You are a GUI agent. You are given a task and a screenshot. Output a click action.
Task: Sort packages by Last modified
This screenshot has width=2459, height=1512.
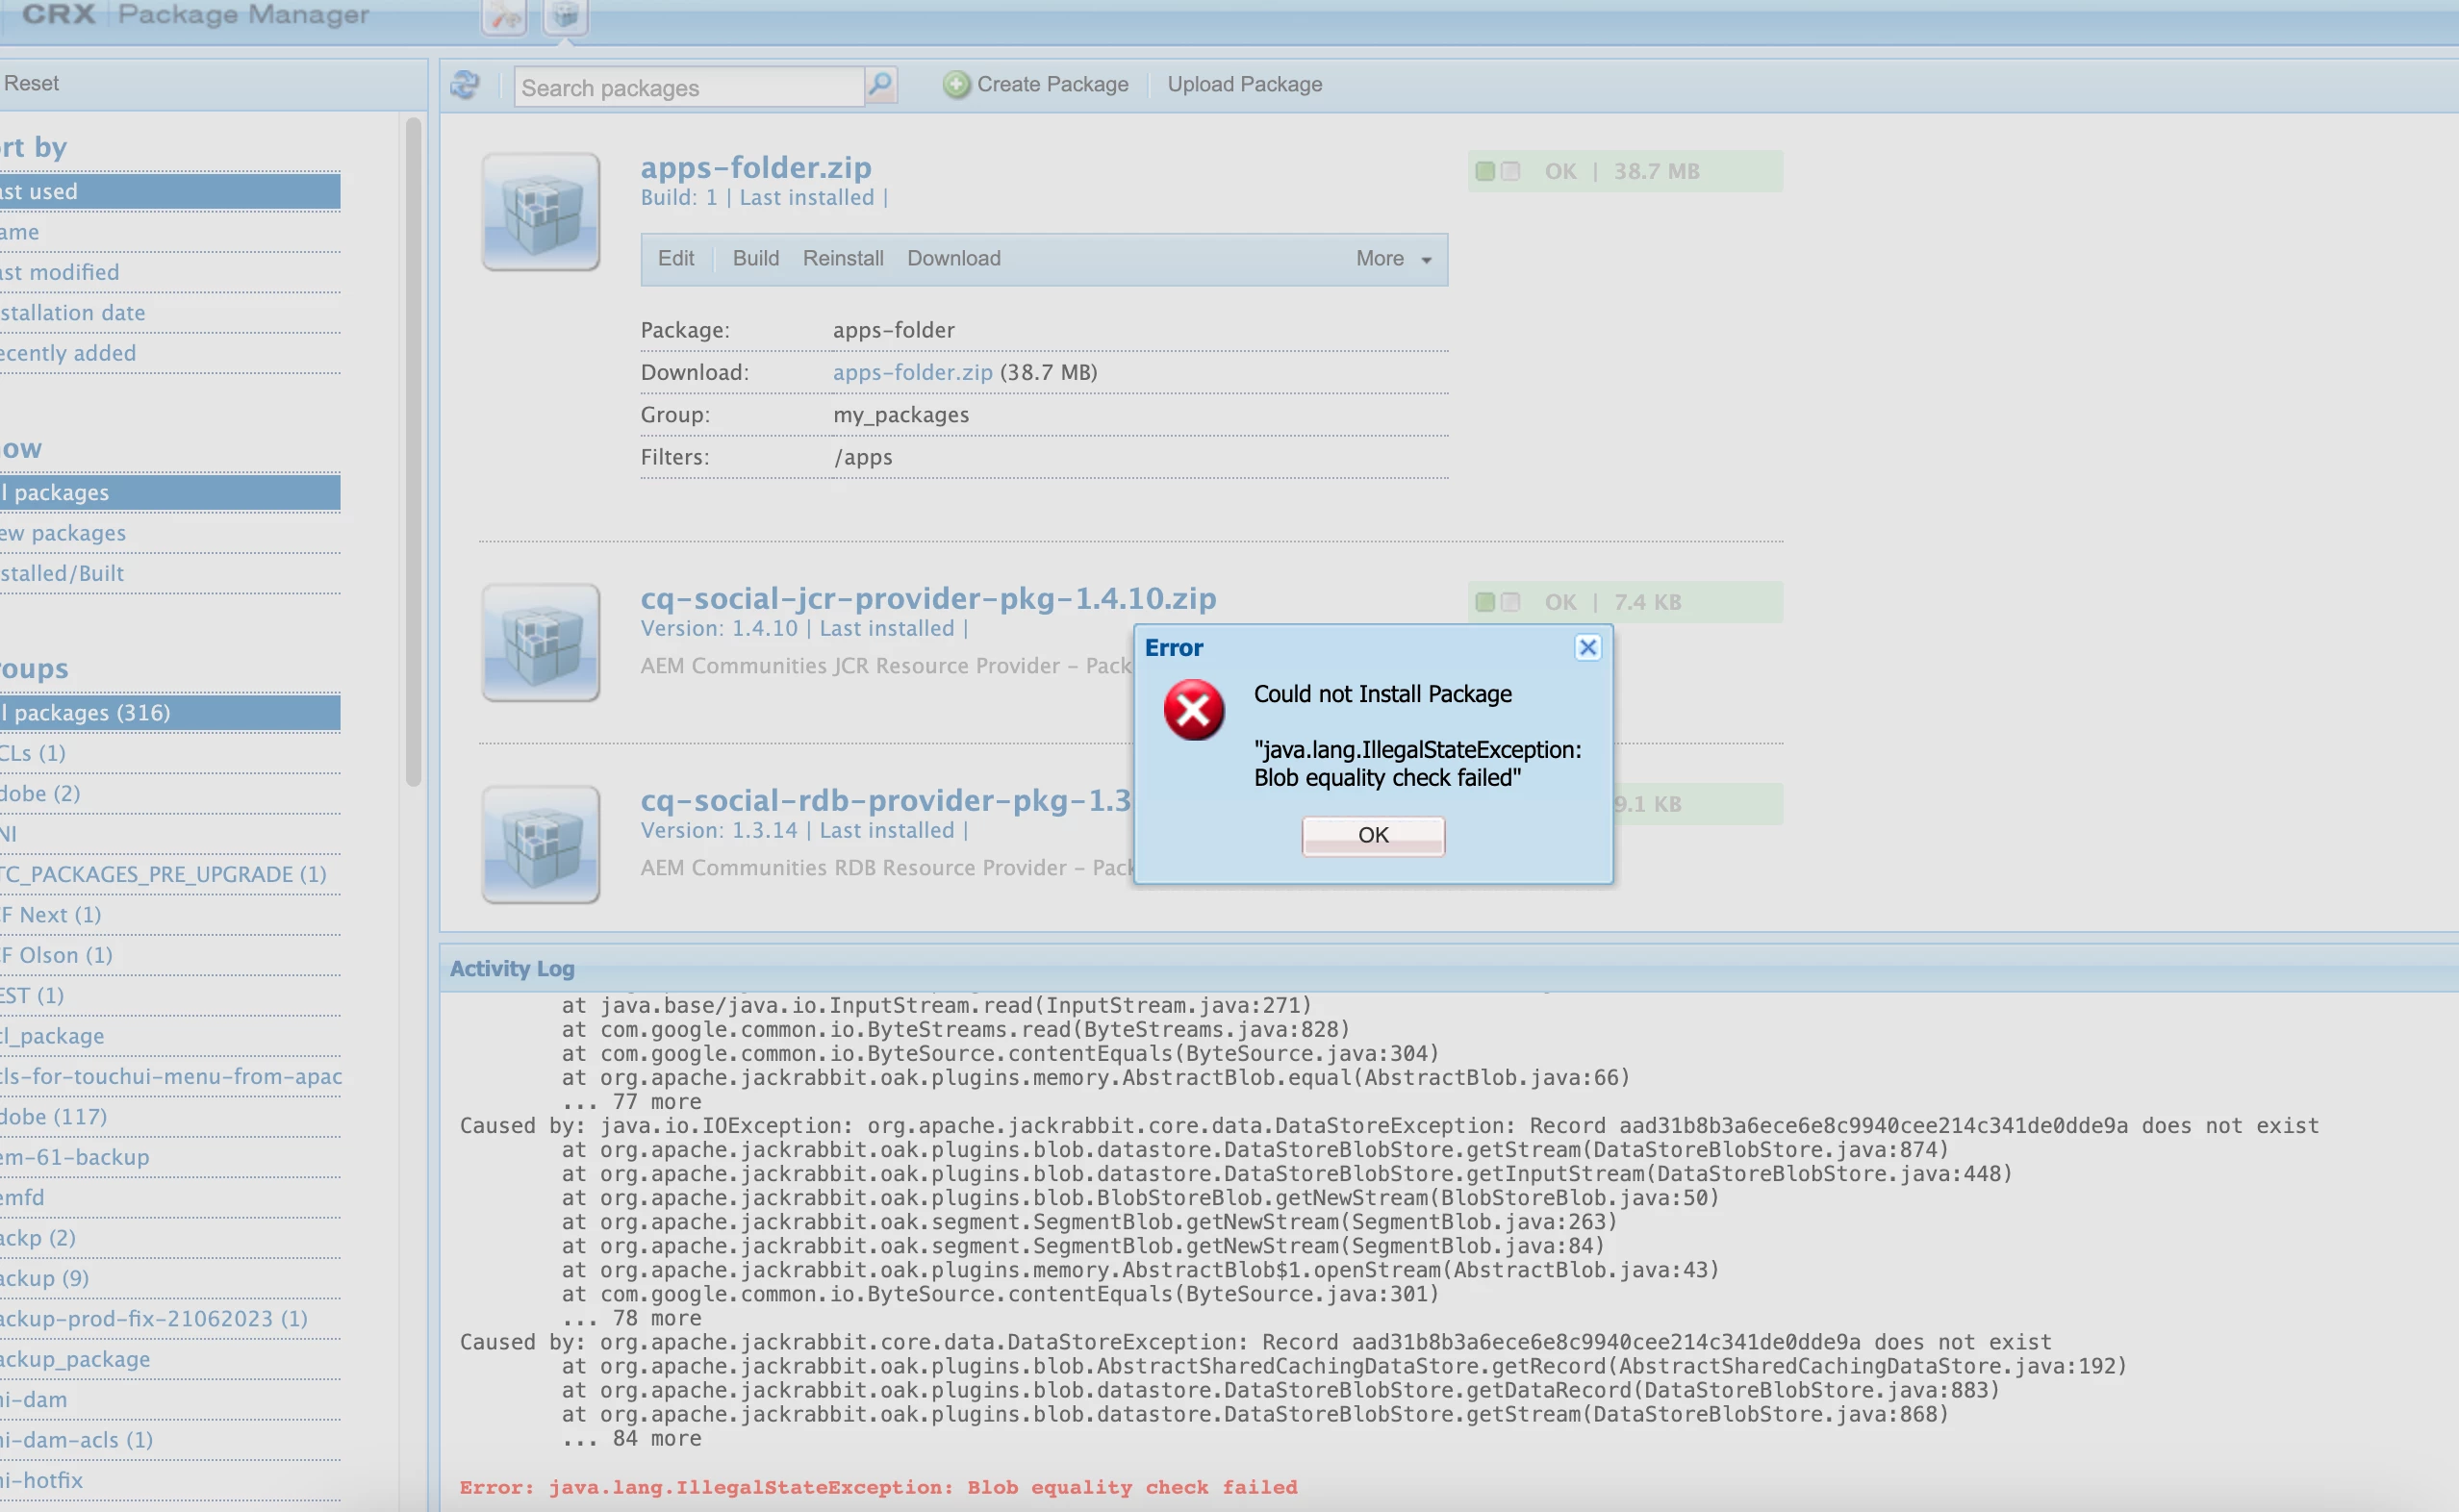(60, 273)
